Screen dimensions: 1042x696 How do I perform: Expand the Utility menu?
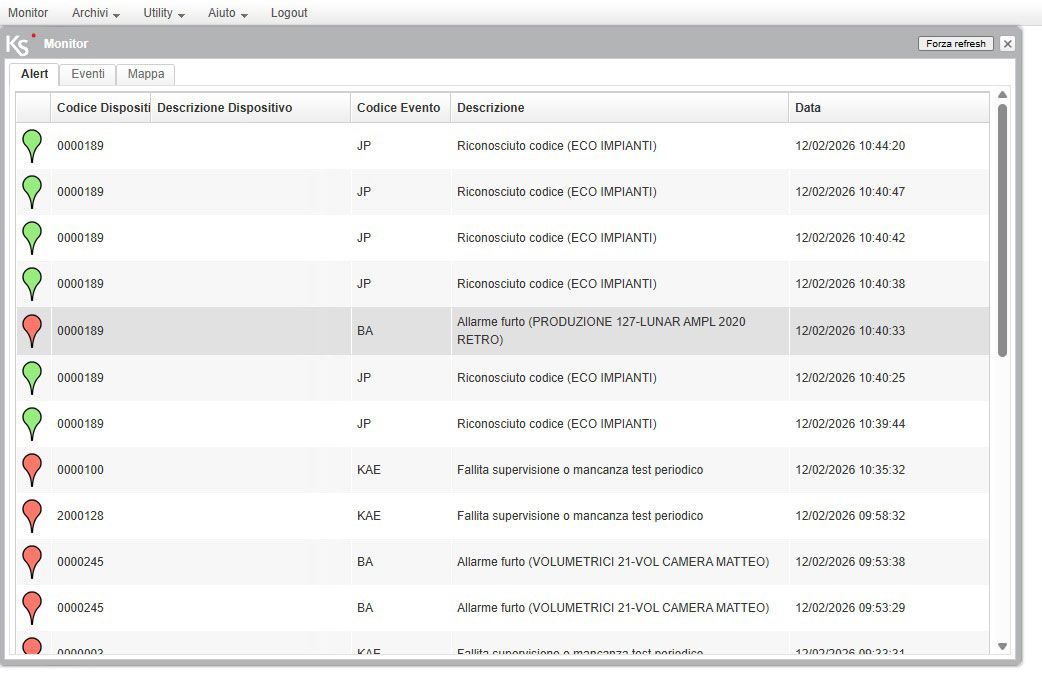(x=164, y=13)
